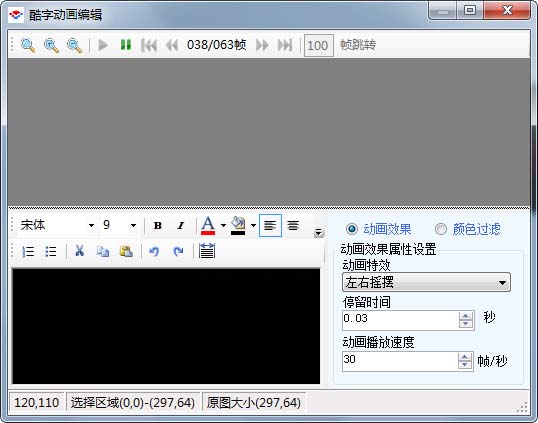
Task: Paste from the clipboard
Action: 126,251
